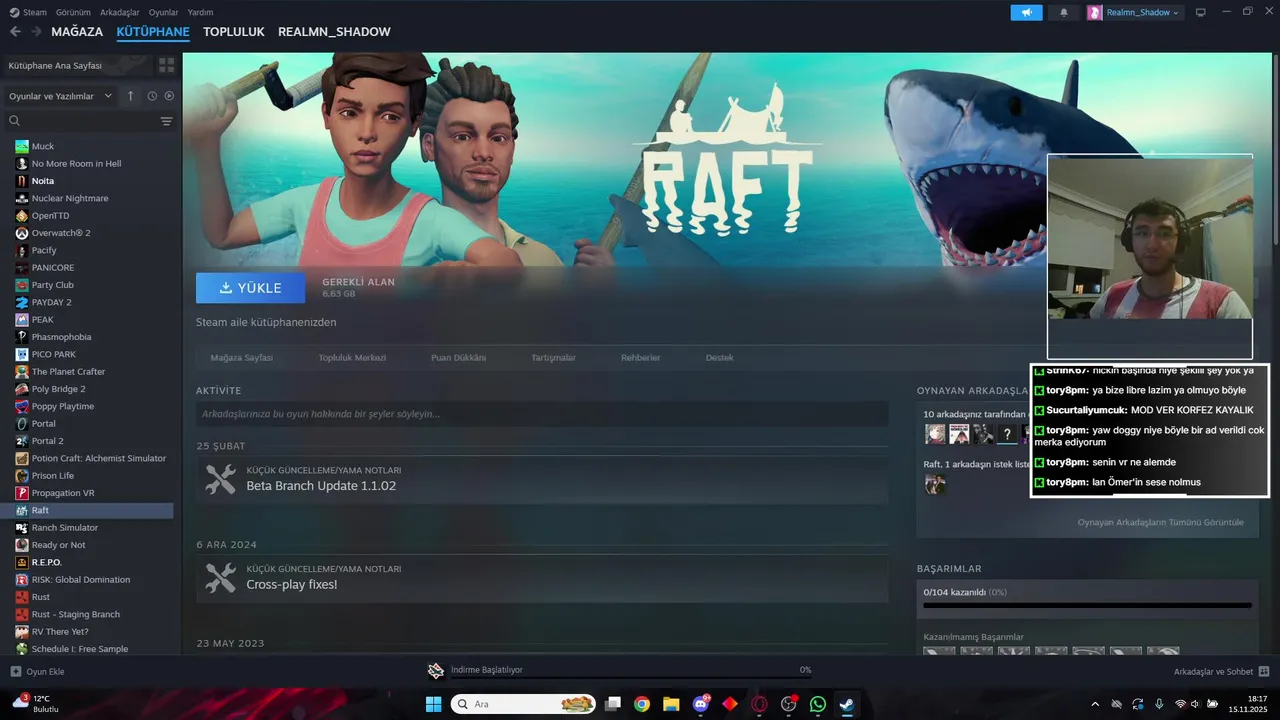Open the REALMN_SHADOW profile tab
Screen dimensions: 1280x720
[x=334, y=32]
